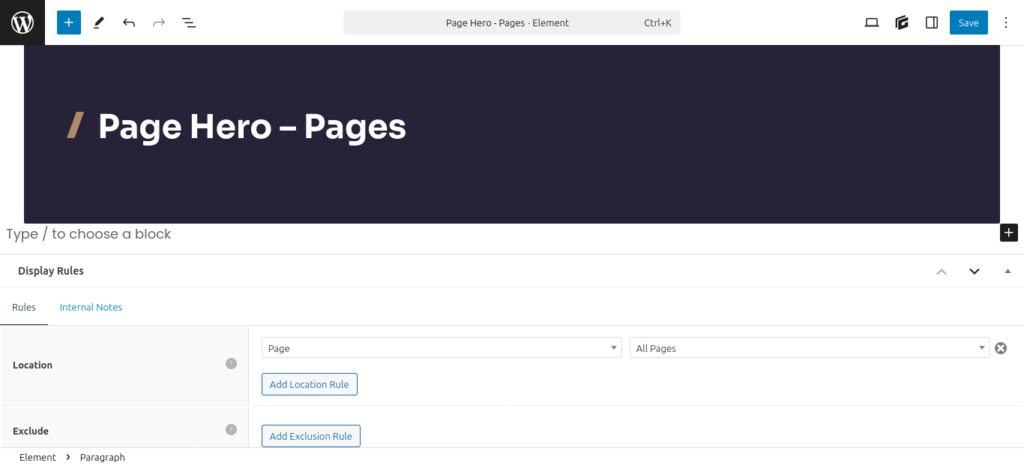
Task: Open the Page Hero command palette bar
Action: click(511, 23)
